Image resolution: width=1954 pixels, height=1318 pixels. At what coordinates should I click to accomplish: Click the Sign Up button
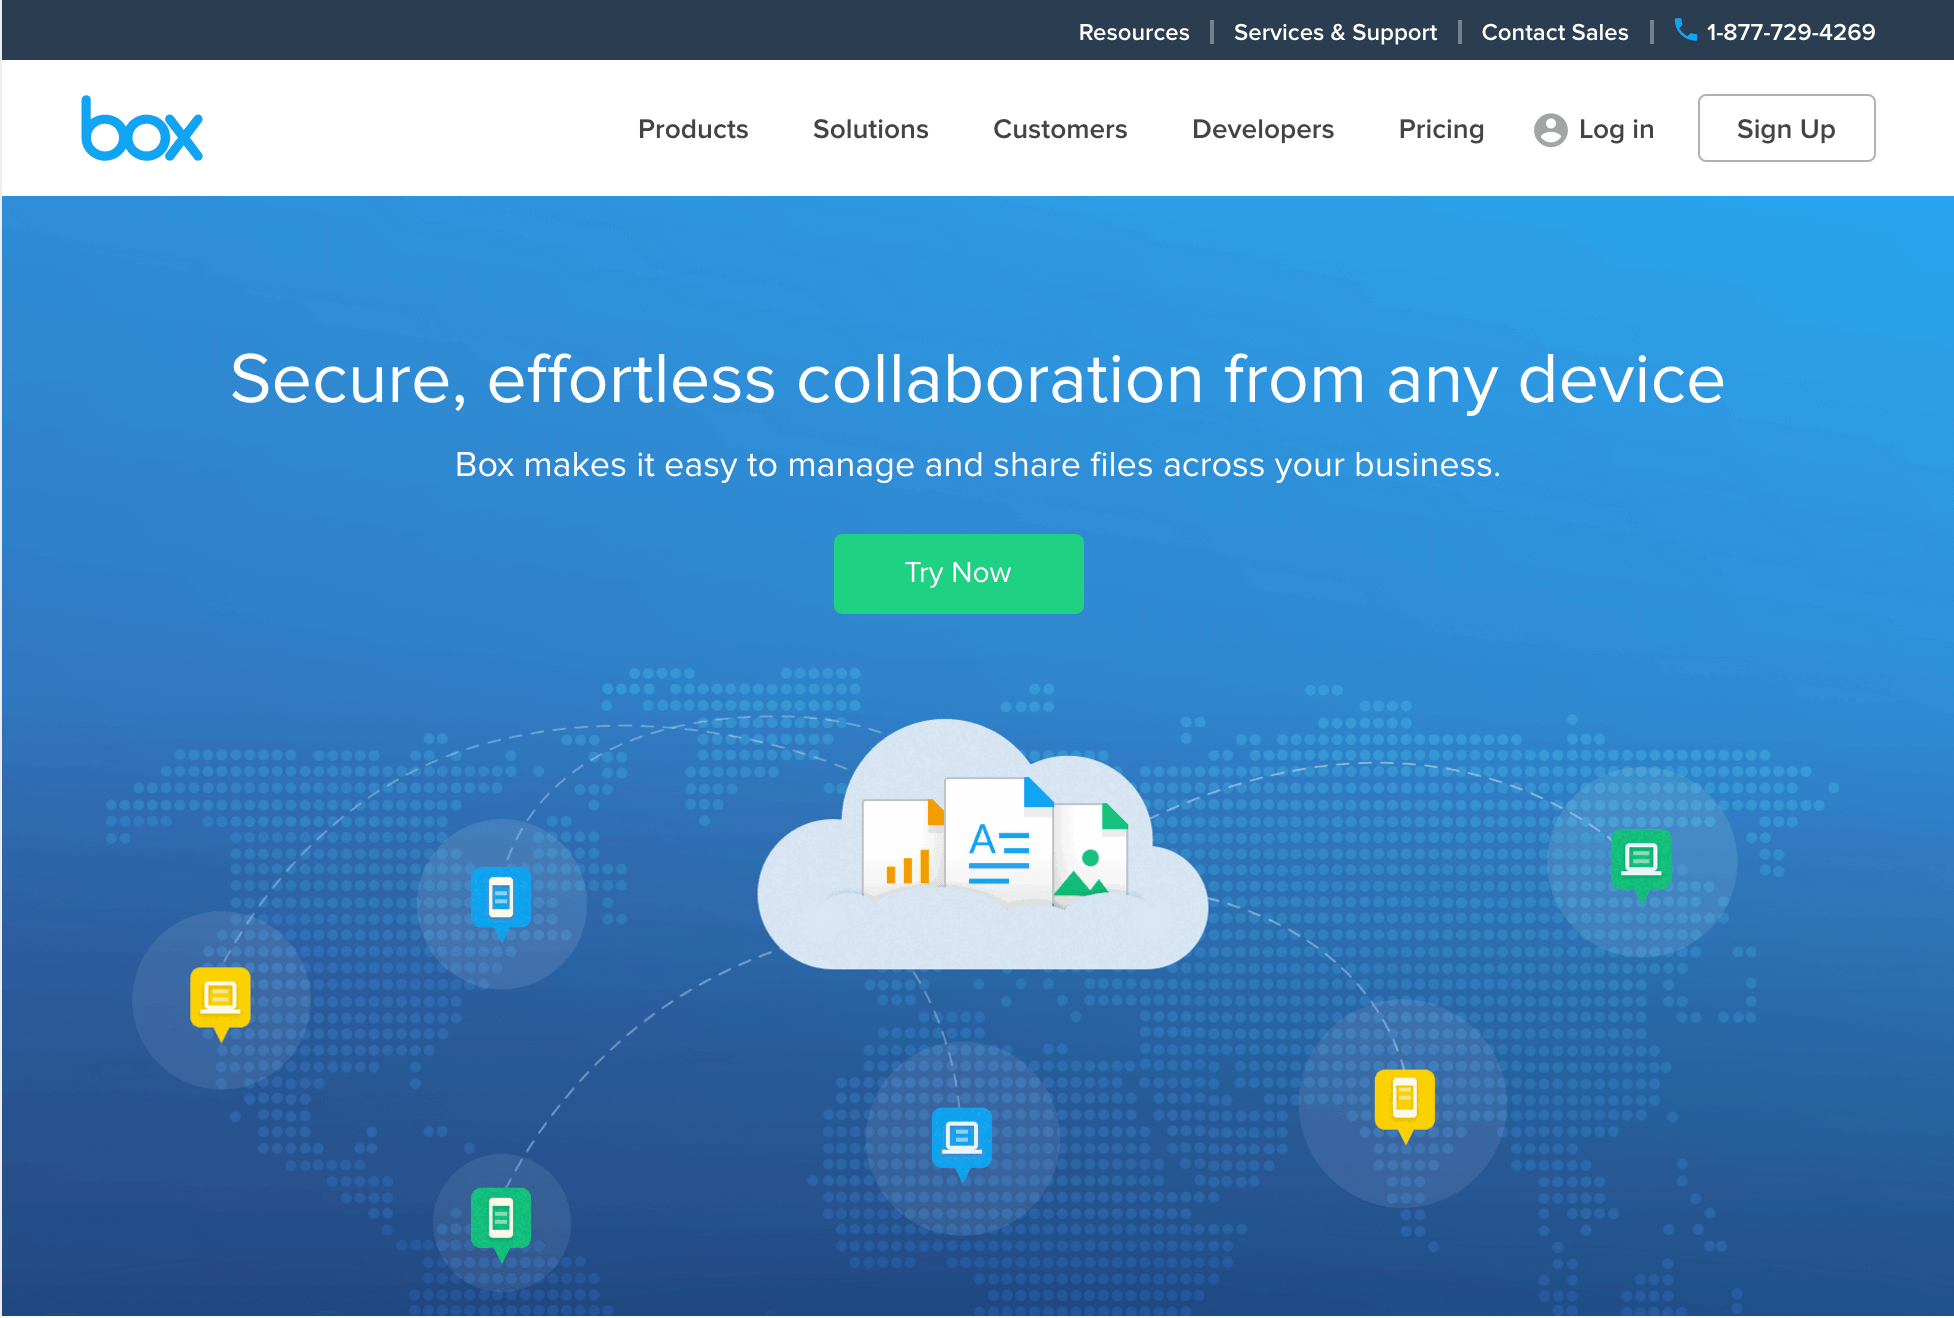1786,129
